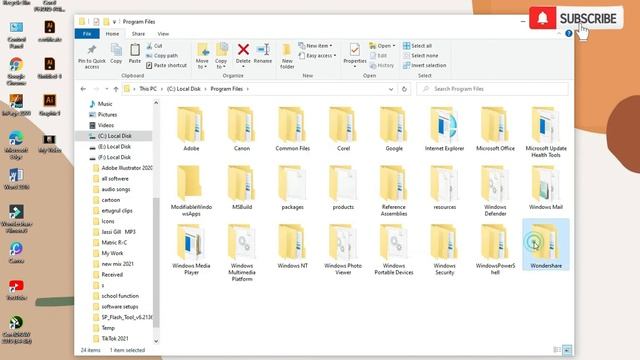Select Music in navigation pane
Image resolution: width=640 pixels, height=360 pixels.
(105, 104)
